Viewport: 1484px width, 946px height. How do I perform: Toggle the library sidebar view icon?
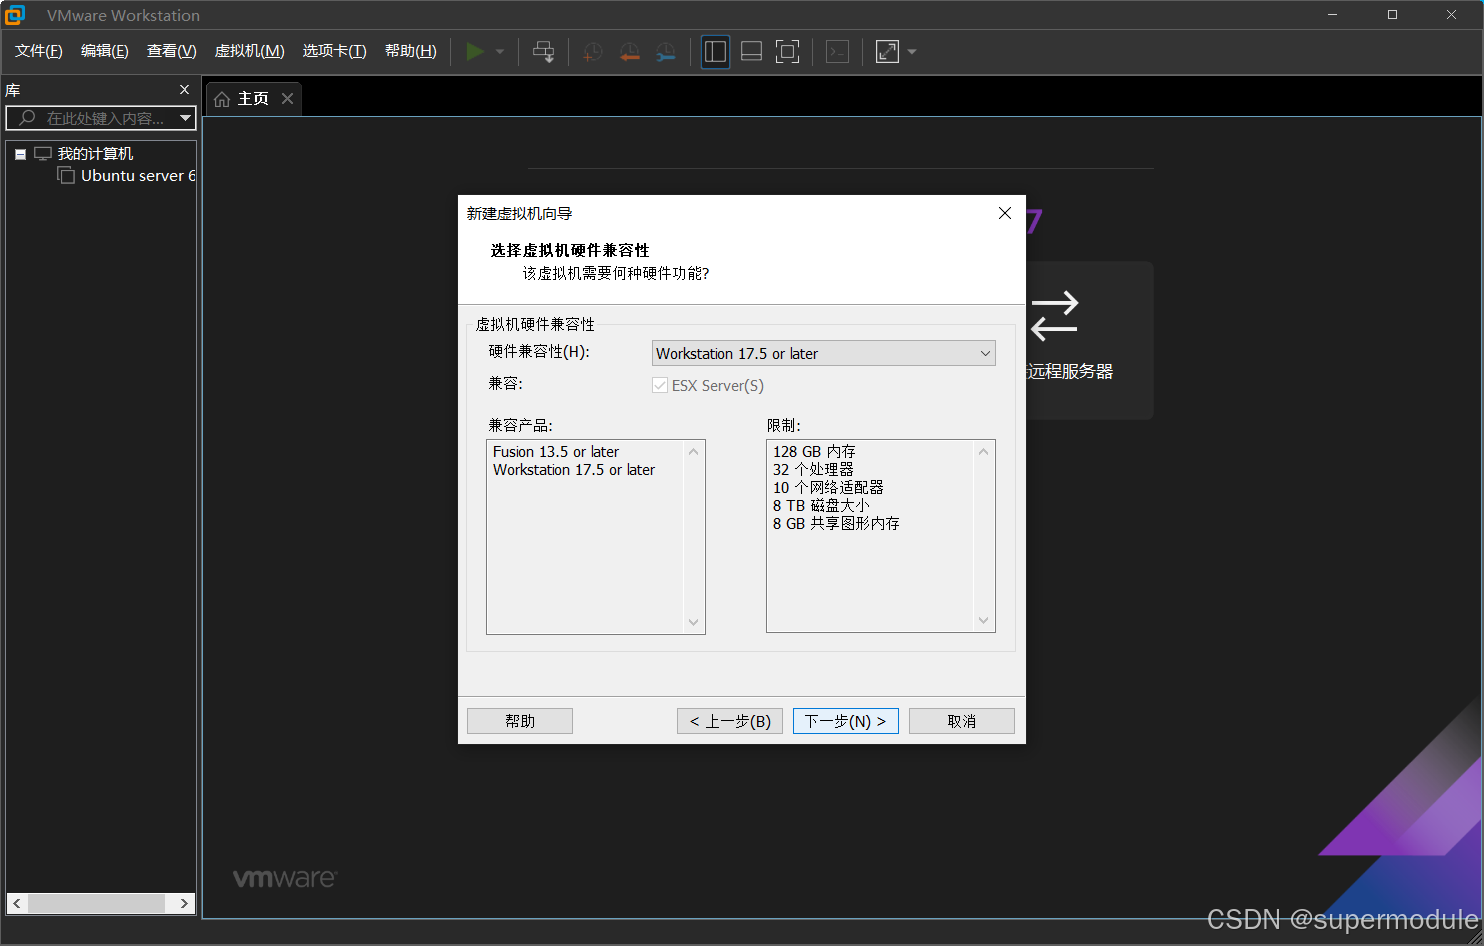point(715,52)
